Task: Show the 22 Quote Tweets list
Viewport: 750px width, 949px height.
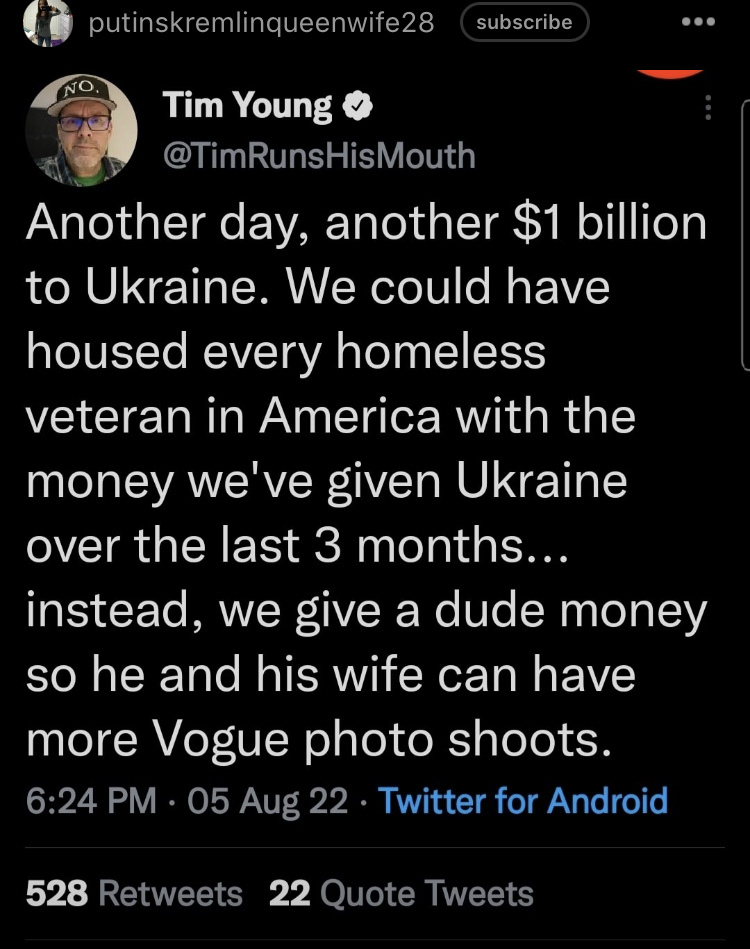Action: click(401, 892)
